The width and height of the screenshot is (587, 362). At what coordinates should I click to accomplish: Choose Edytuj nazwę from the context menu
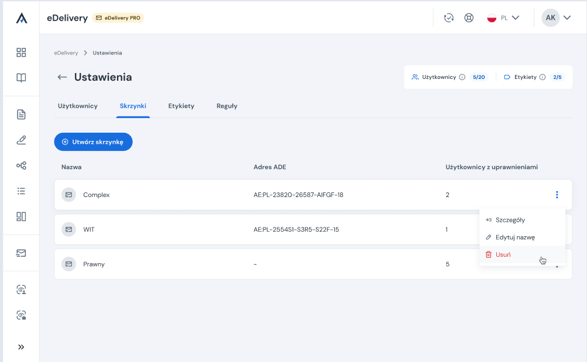pos(522,237)
